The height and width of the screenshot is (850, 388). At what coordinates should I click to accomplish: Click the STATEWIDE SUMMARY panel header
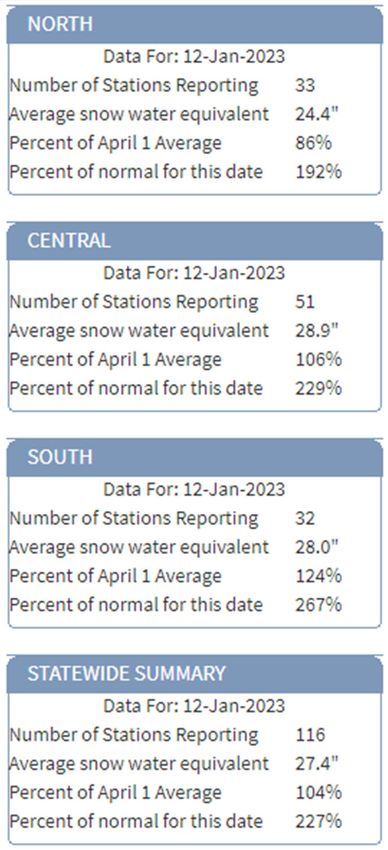[194, 674]
